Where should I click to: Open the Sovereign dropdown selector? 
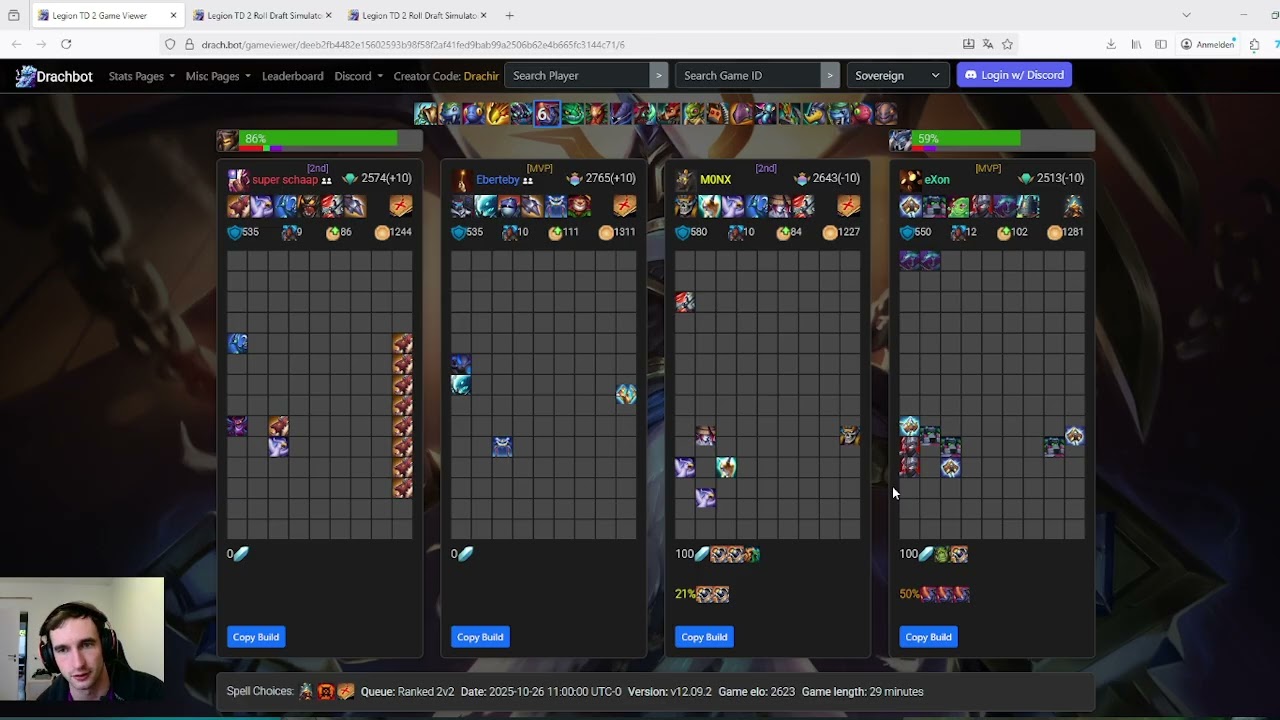(897, 75)
